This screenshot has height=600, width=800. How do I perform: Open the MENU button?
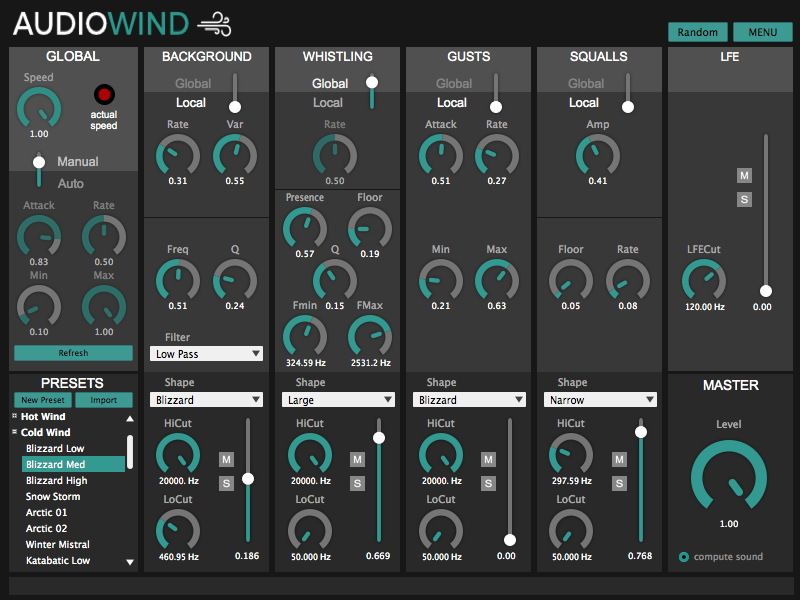pos(762,32)
